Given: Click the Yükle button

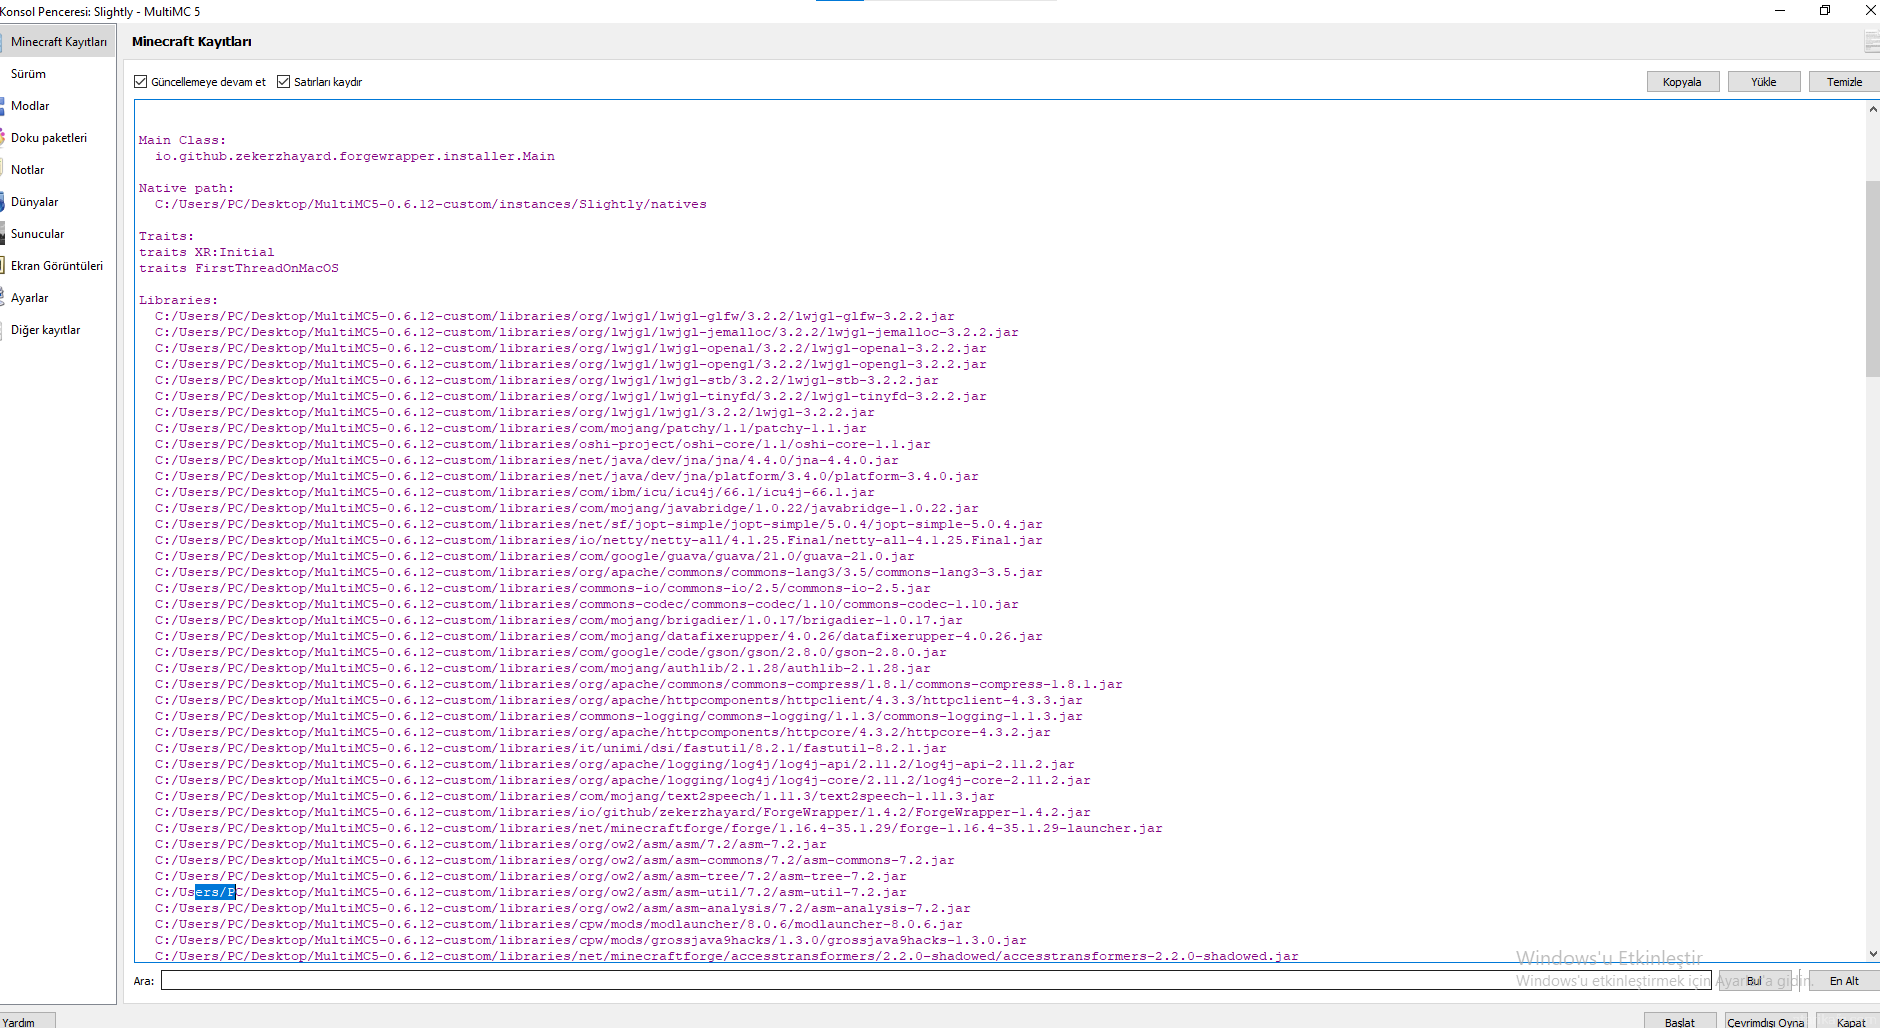Looking at the screenshot, I should [x=1764, y=82].
